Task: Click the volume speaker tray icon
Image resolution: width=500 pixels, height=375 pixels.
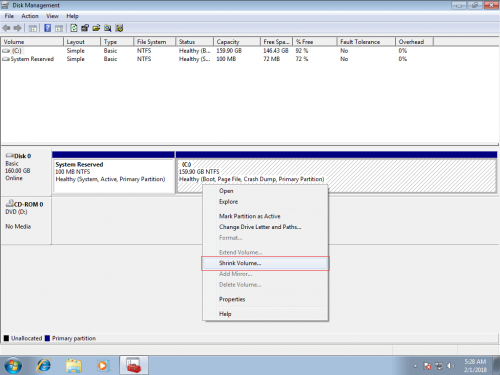Action: (x=451, y=366)
